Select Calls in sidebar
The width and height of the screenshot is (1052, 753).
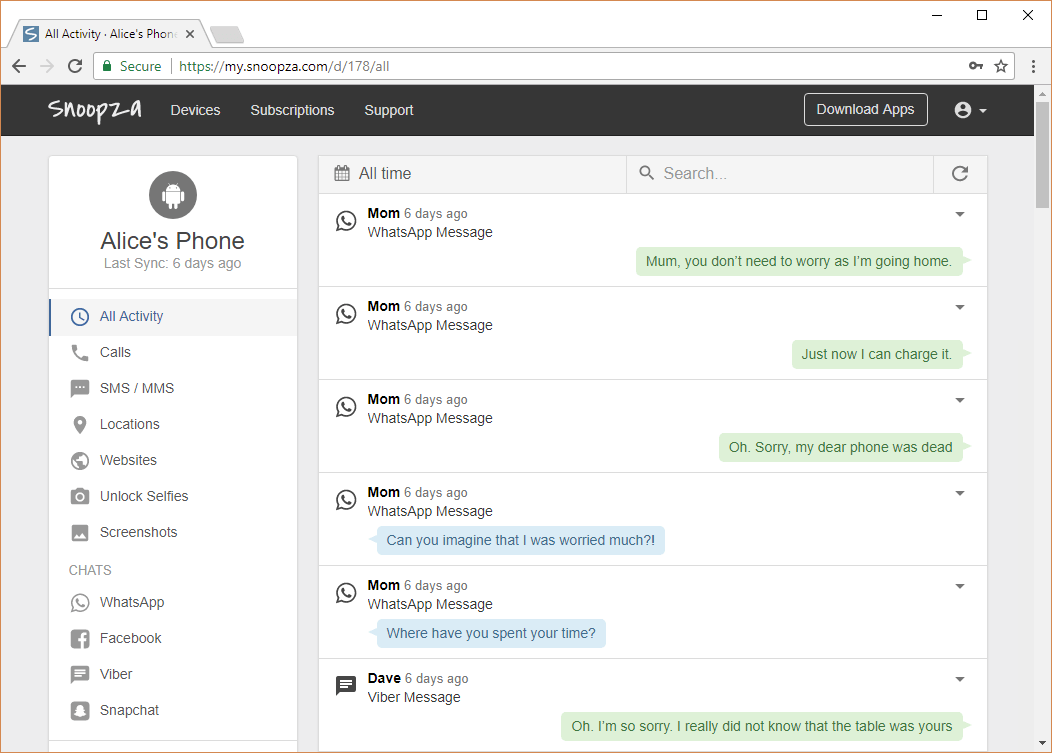point(173,352)
